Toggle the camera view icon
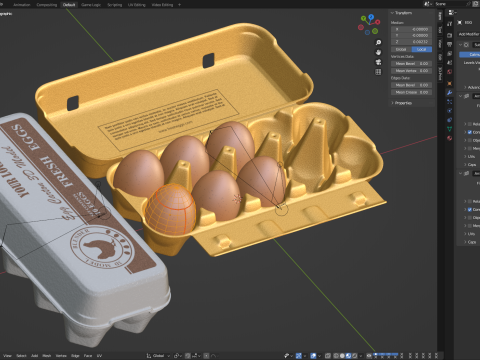The height and width of the screenshot is (360, 480). tap(378, 62)
